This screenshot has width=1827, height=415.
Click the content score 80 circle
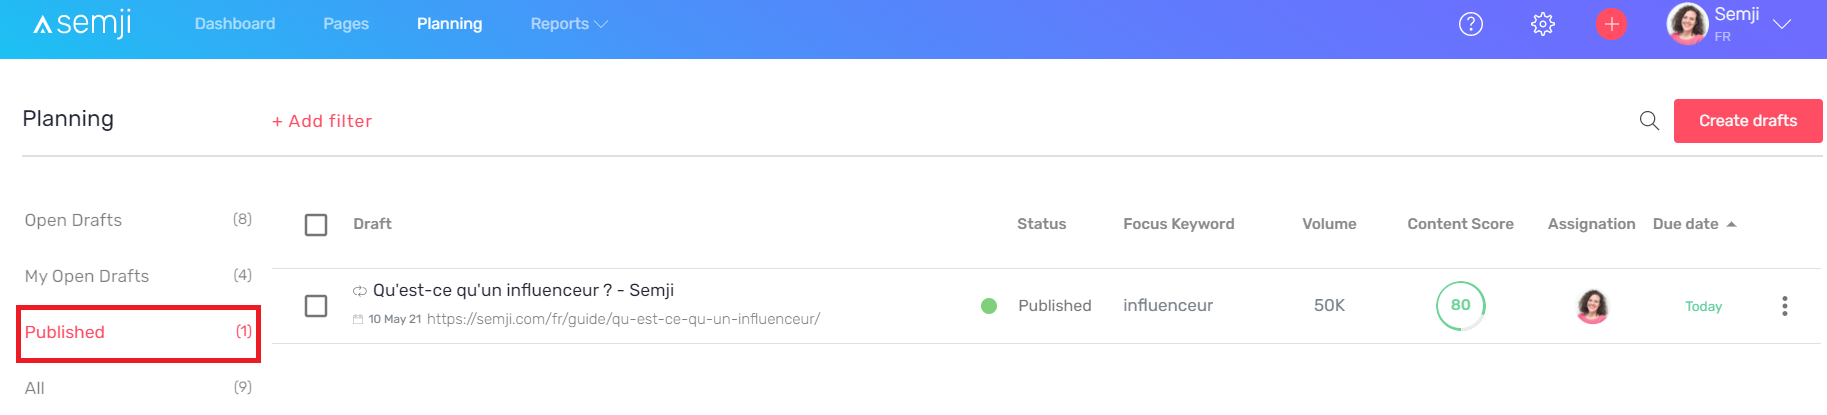pyautogui.click(x=1460, y=305)
